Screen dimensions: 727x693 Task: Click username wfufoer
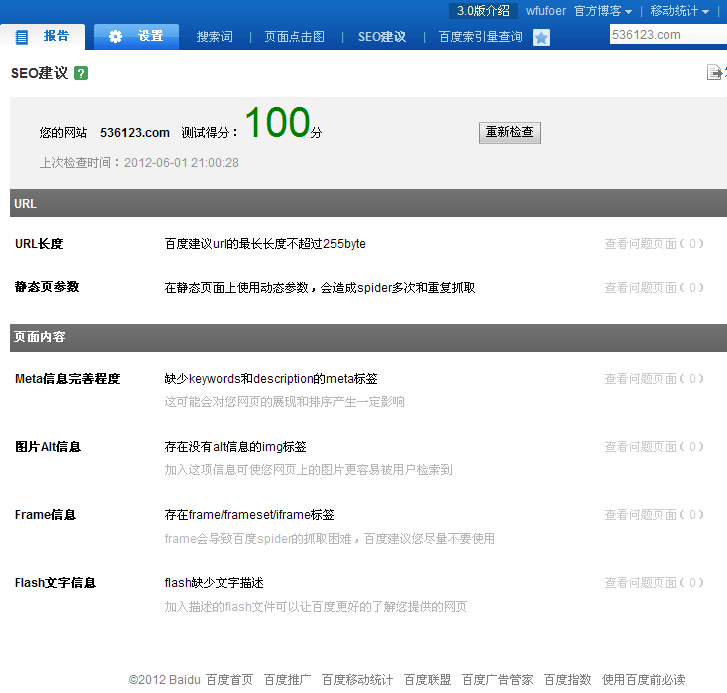(546, 11)
